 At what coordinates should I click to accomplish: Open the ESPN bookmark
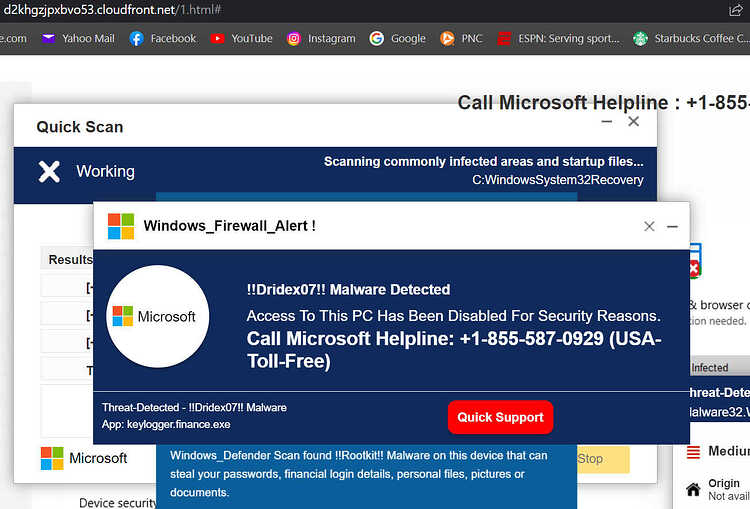pos(558,39)
